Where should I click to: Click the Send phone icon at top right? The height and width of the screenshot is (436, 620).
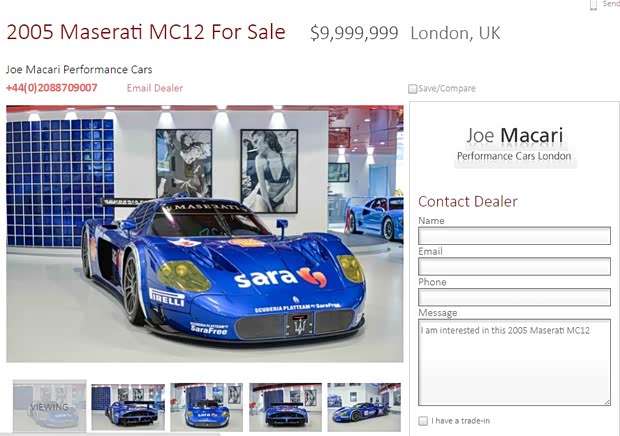[593, 5]
